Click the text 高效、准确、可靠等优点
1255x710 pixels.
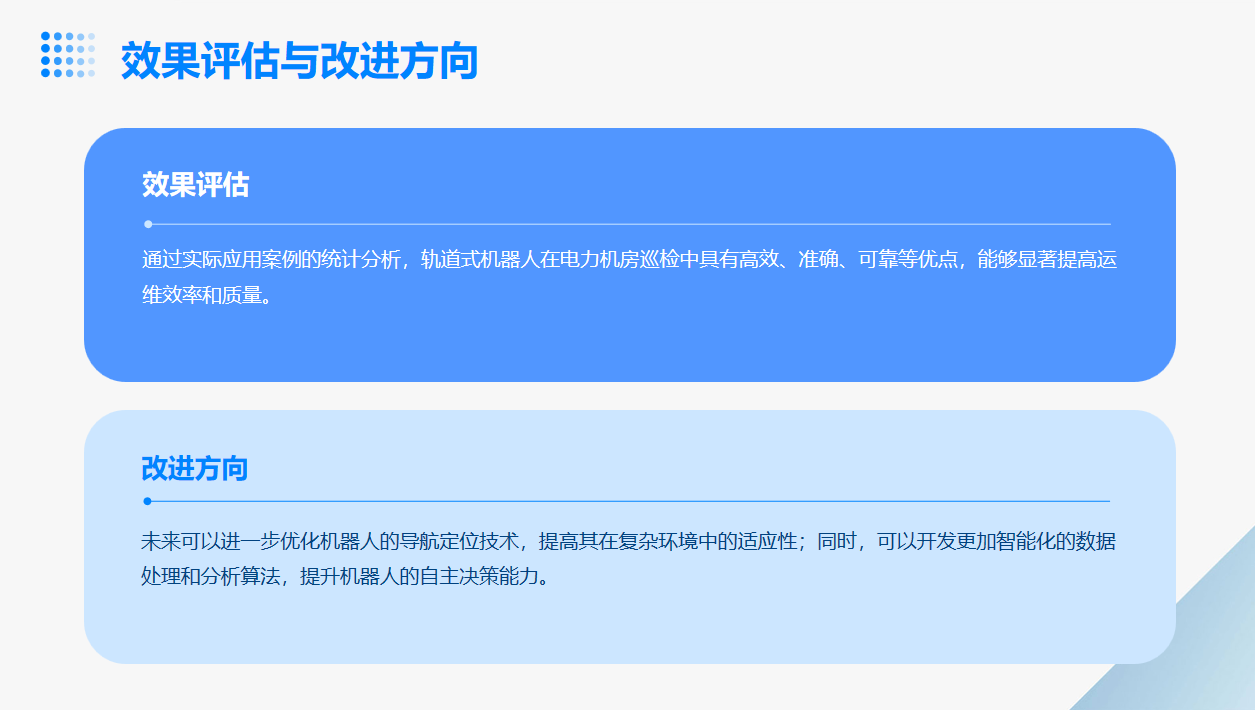click(x=846, y=260)
